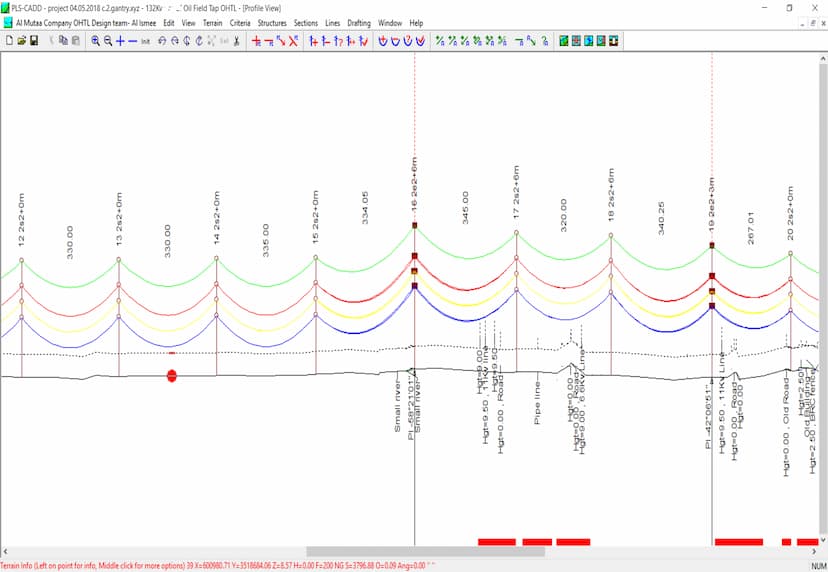The image size is (828, 572).
Task: Click the vertical scrollbar down arrow
Action: pyautogui.click(x=823, y=541)
